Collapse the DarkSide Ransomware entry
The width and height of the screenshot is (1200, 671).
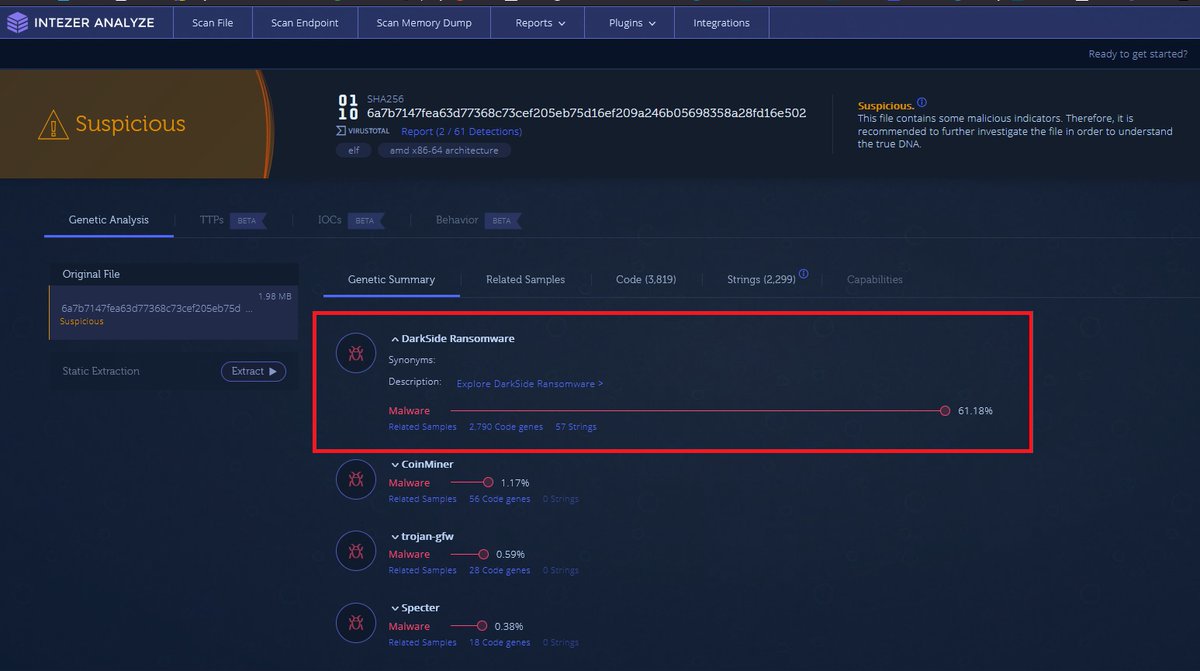coord(395,339)
